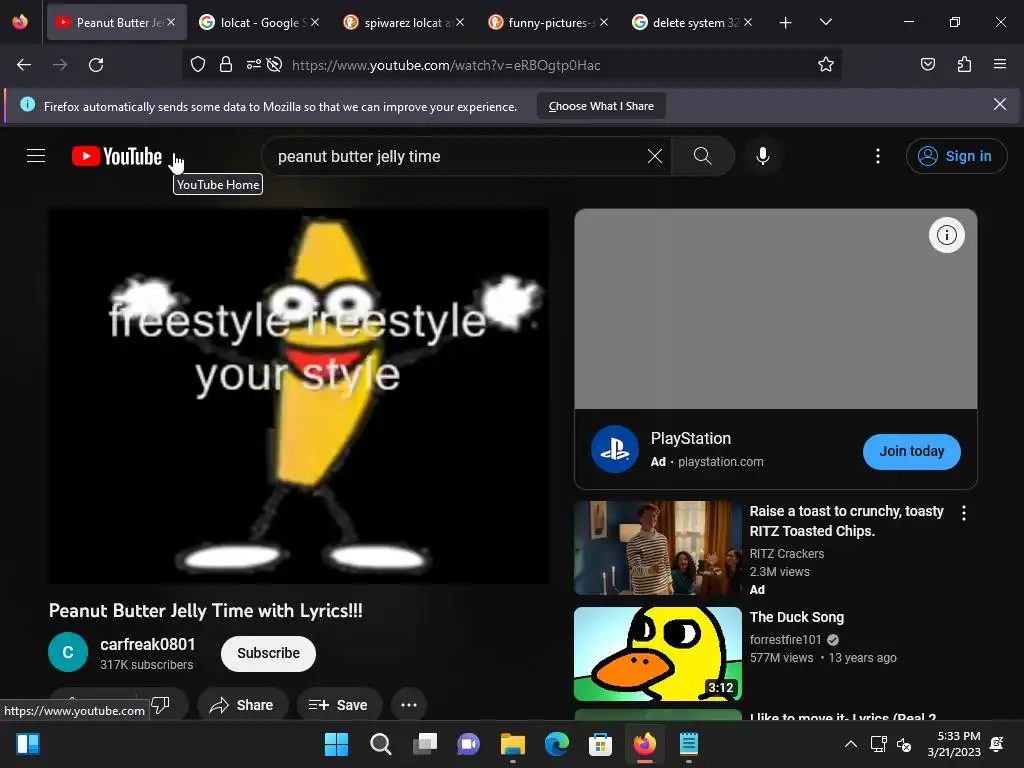The height and width of the screenshot is (768, 1024).
Task: Save page to Pocket
Action: coord(927,65)
